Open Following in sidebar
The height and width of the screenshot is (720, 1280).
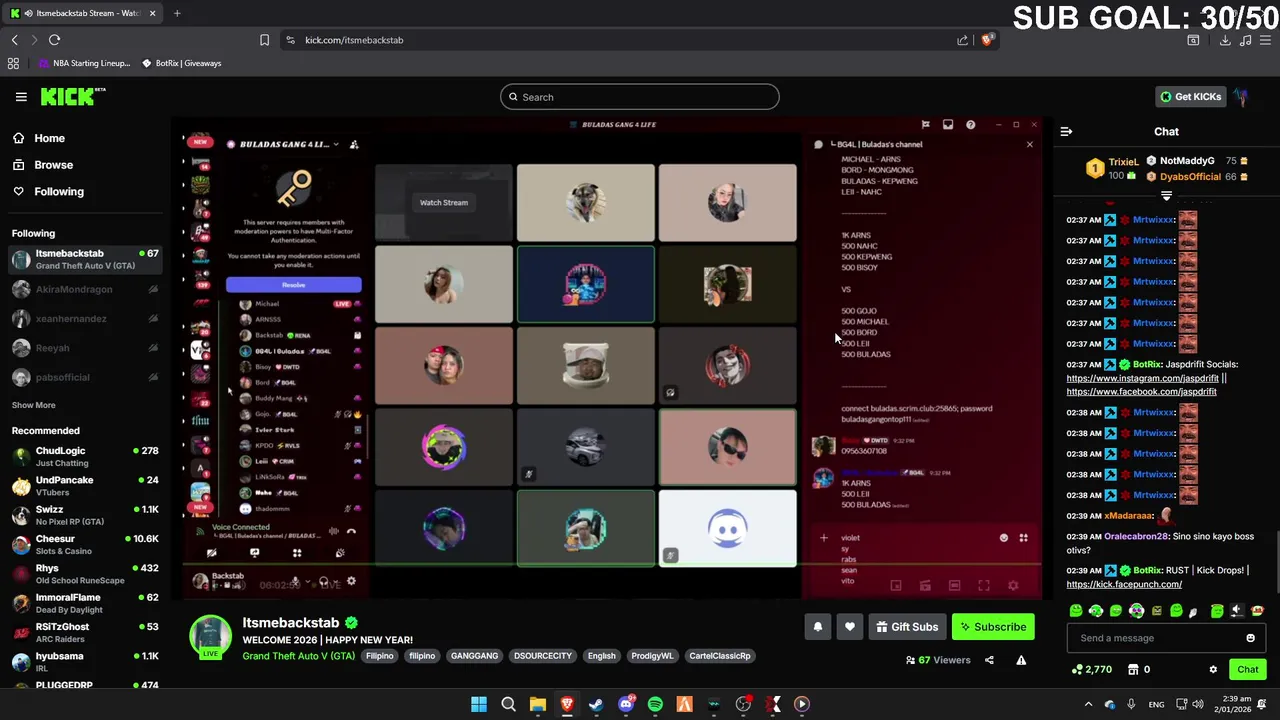pyautogui.click(x=49, y=191)
